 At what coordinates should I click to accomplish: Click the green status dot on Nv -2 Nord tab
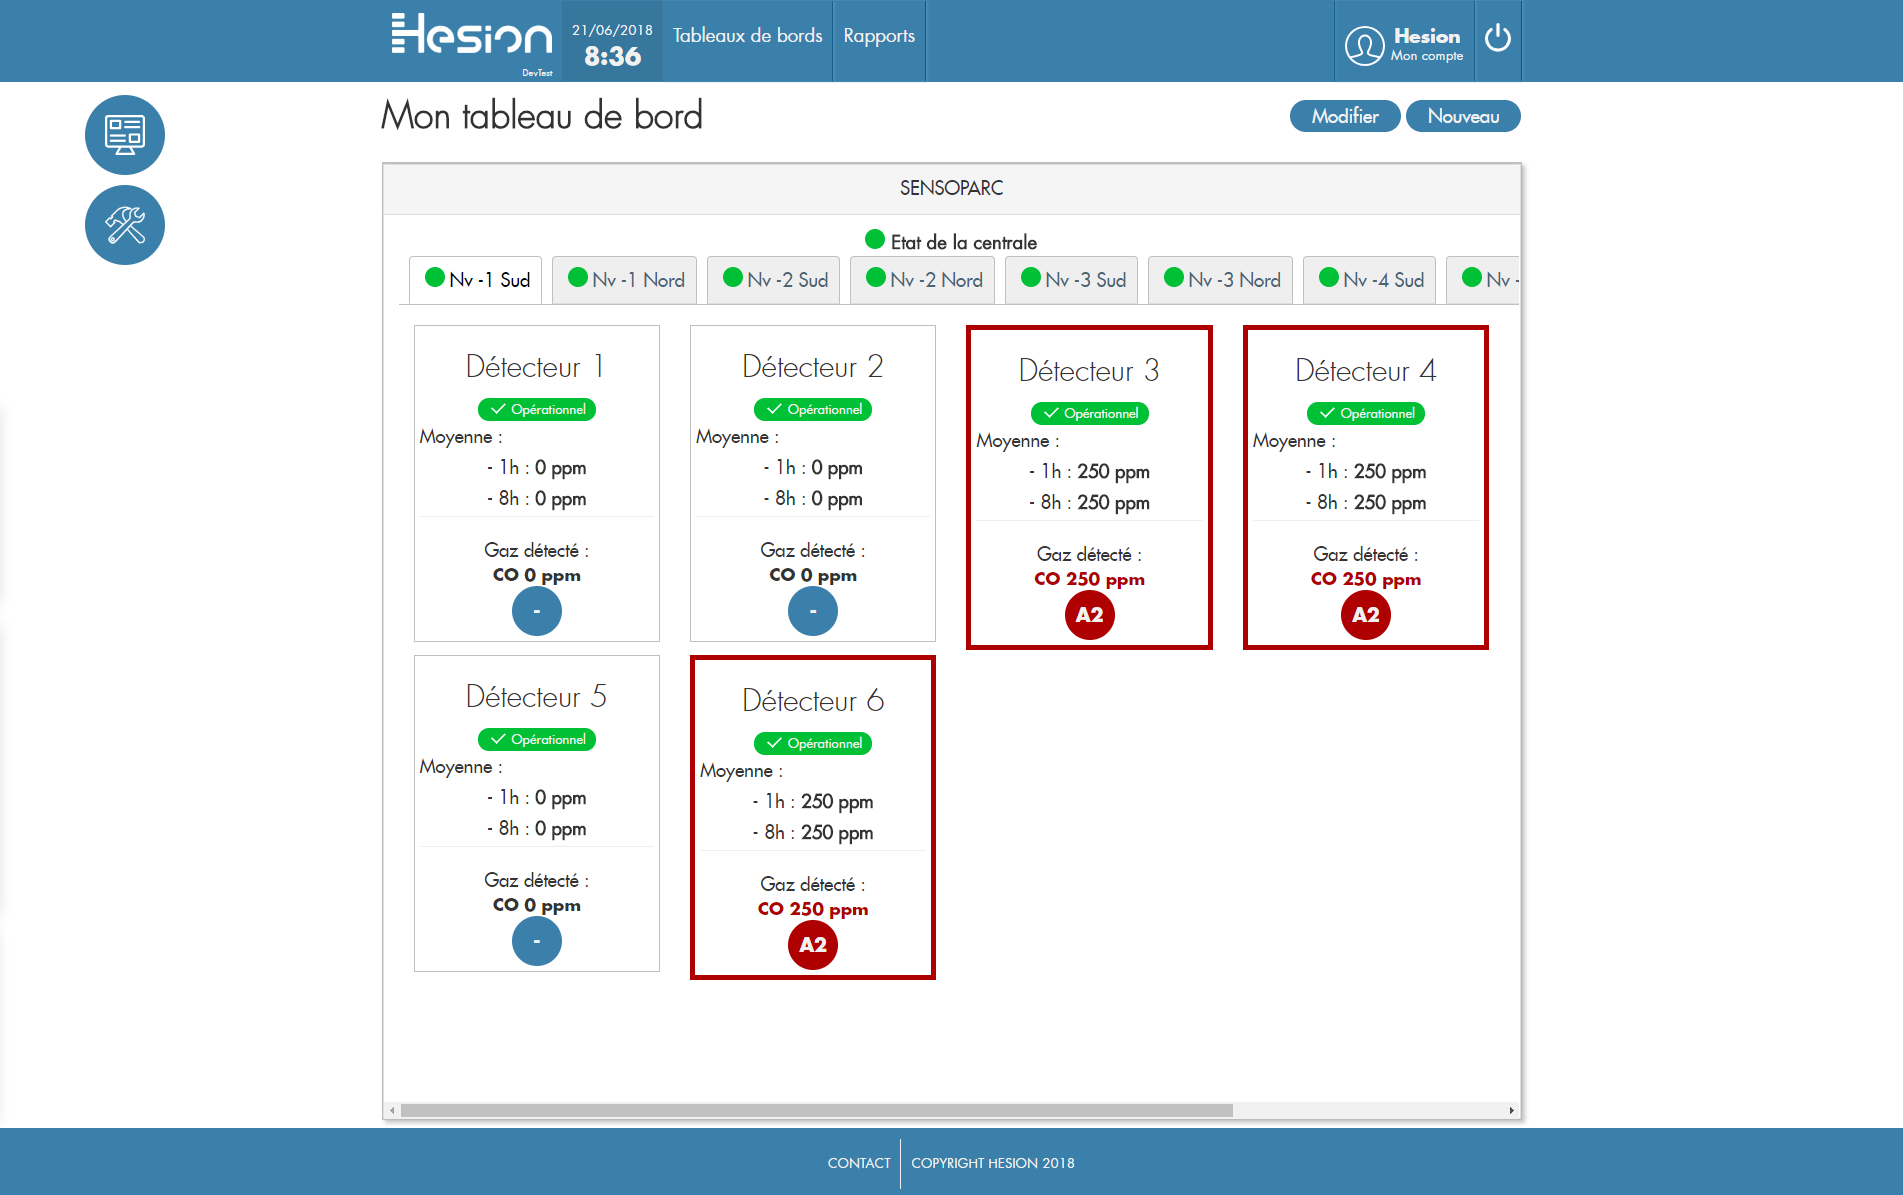pyautogui.click(x=876, y=278)
